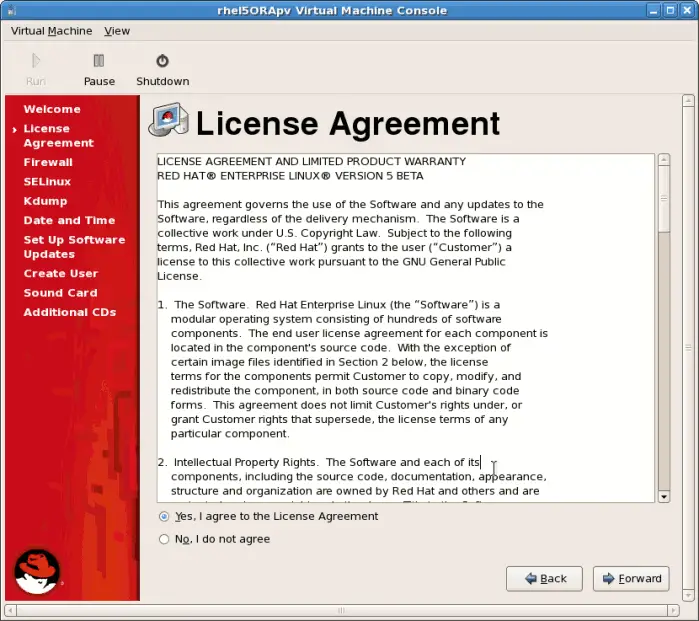Click inside the license agreement text area

click(x=400, y=330)
